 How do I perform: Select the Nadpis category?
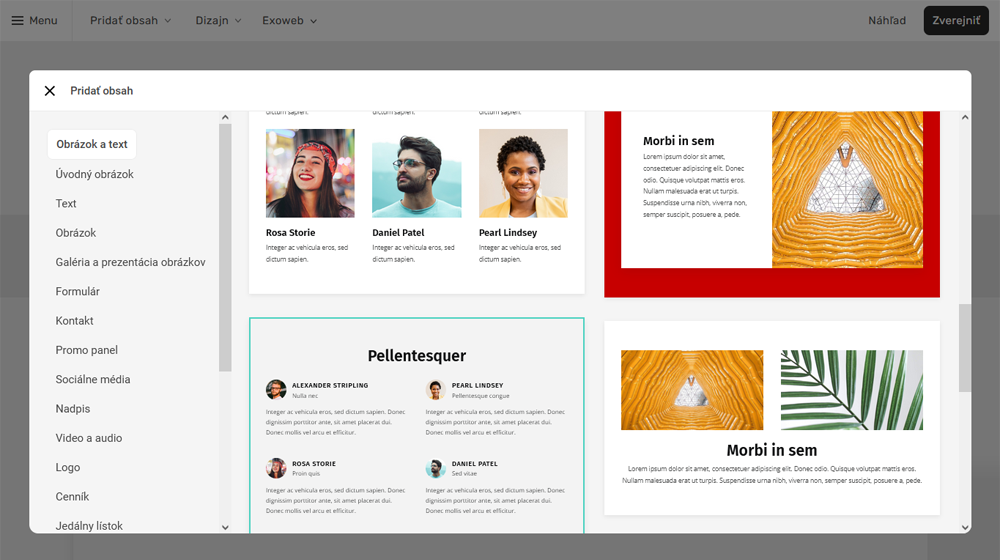(73, 409)
